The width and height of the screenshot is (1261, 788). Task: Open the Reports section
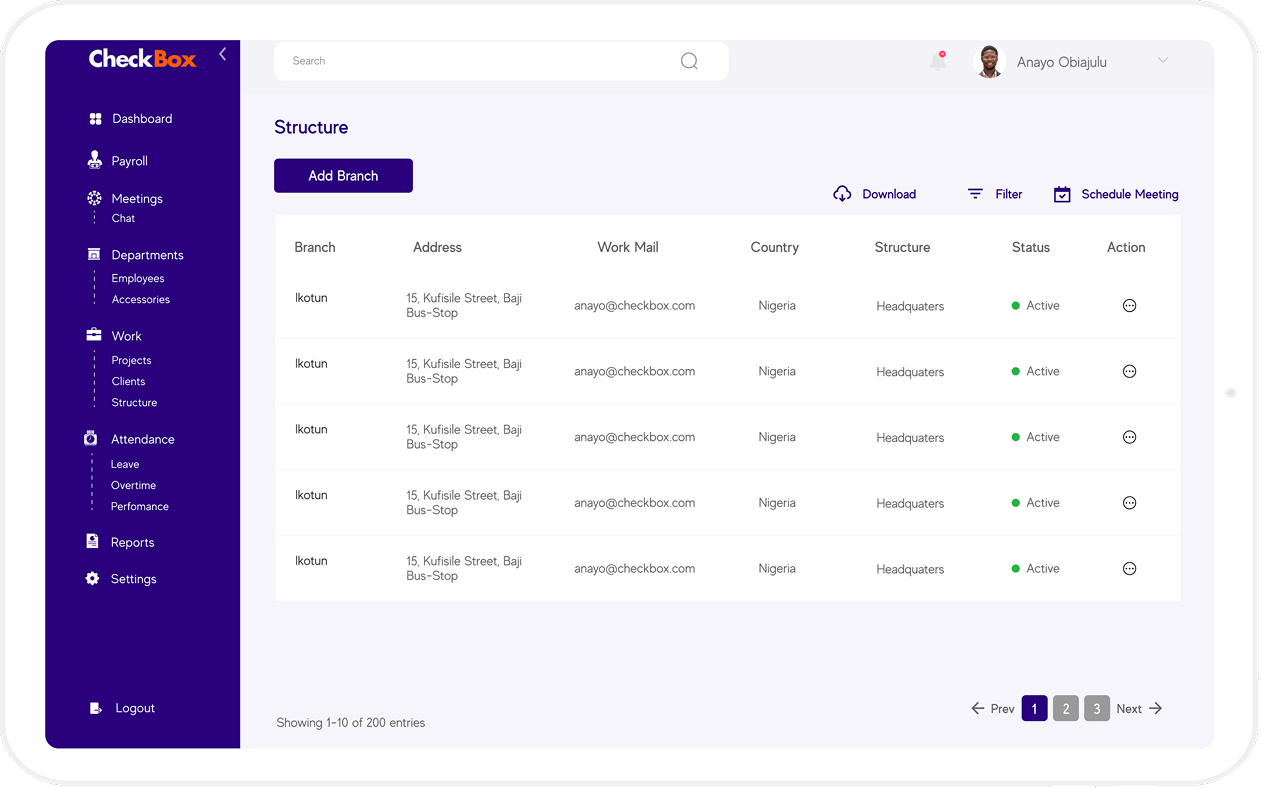132,542
